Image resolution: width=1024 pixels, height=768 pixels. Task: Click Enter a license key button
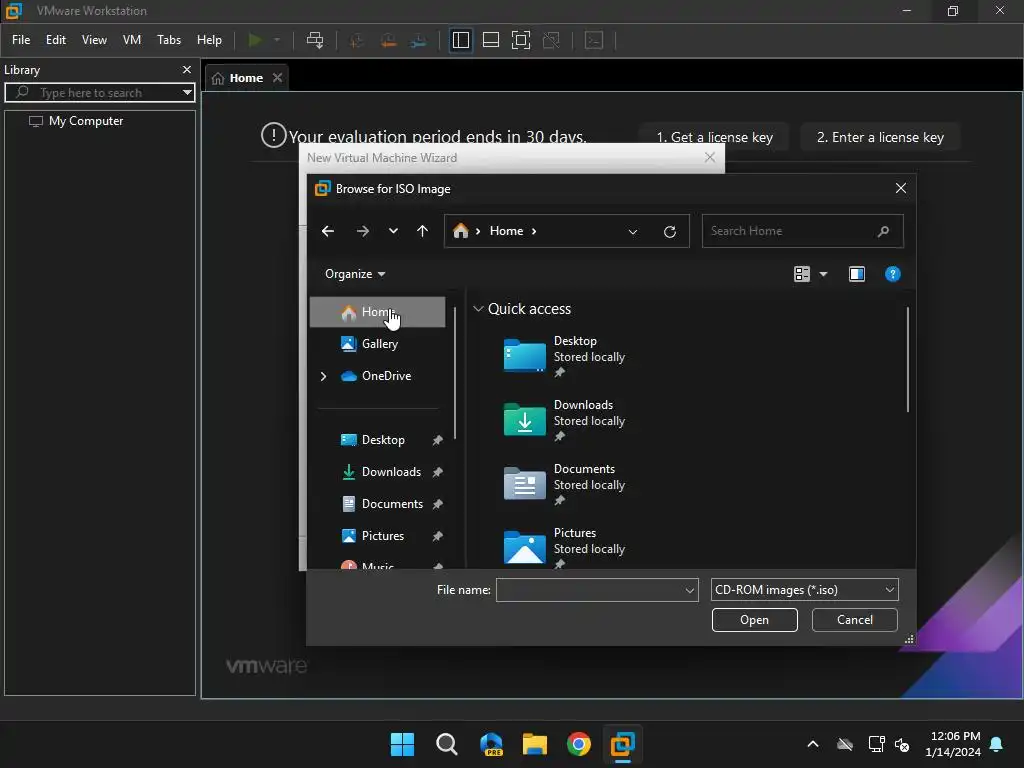(880, 137)
